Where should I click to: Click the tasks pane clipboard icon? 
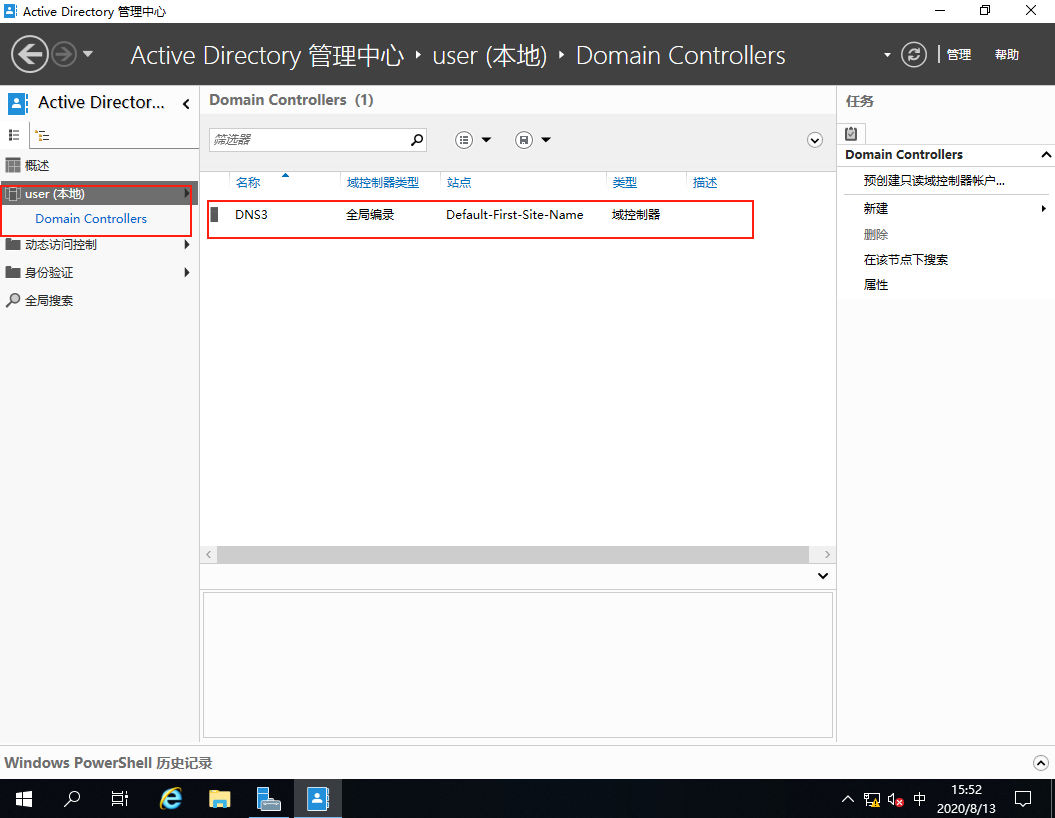pyautogui.click(x=851, y=133)
